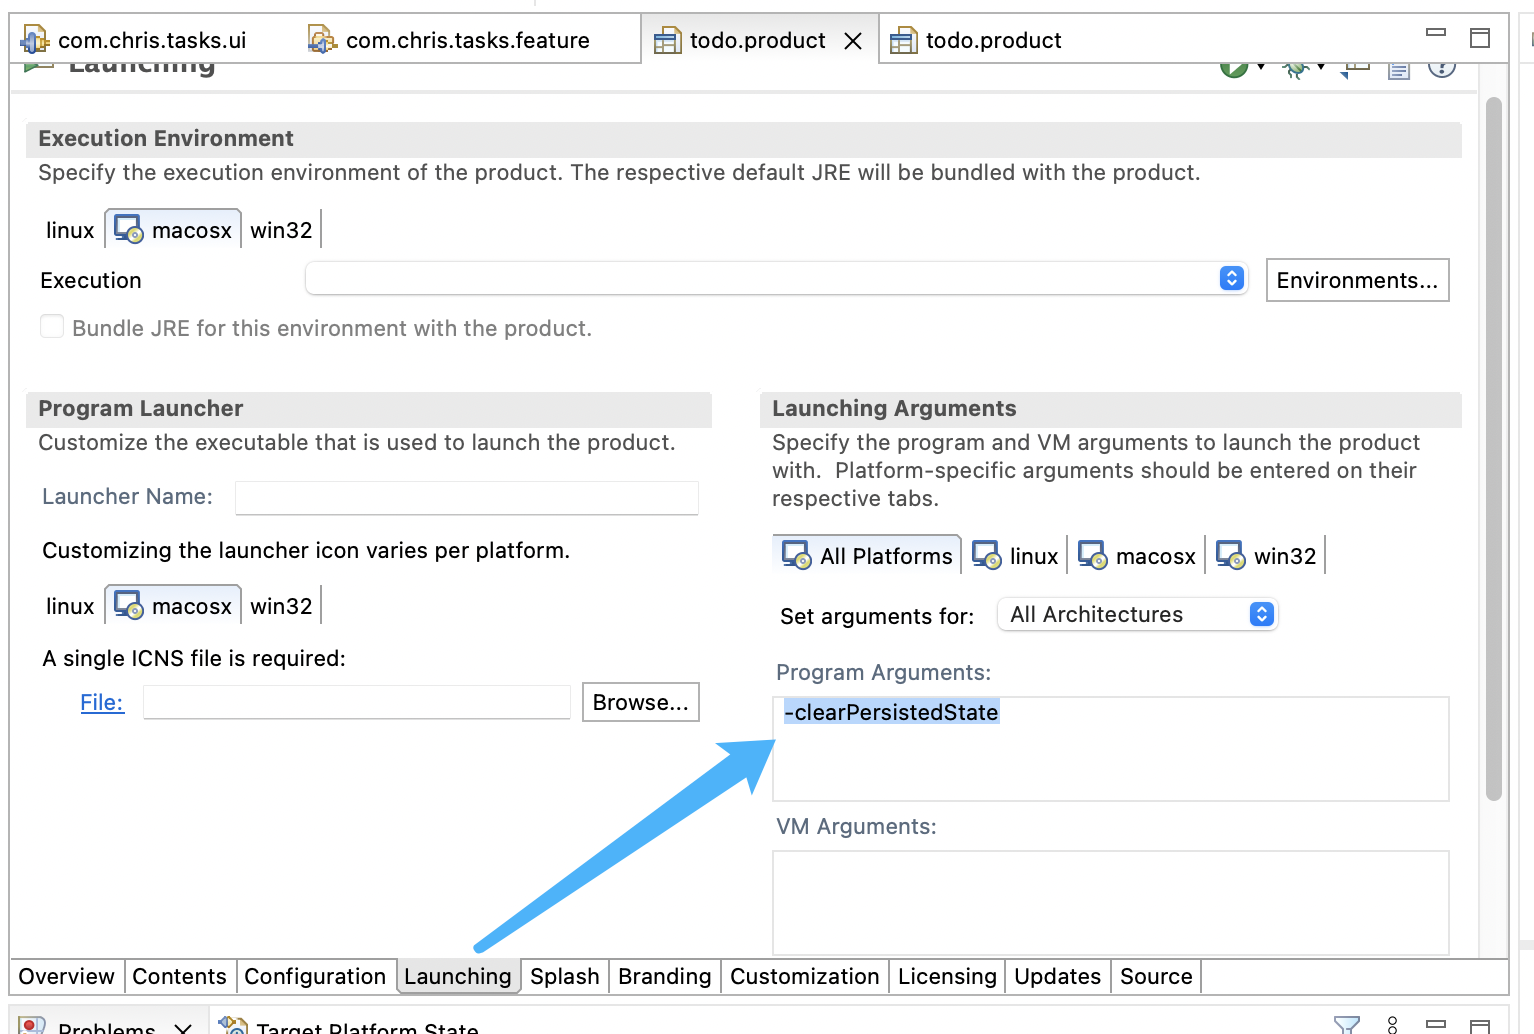Click into the Program Arguments text area
This screenshot has width=1534, height=1034.
click(1111, 749)
